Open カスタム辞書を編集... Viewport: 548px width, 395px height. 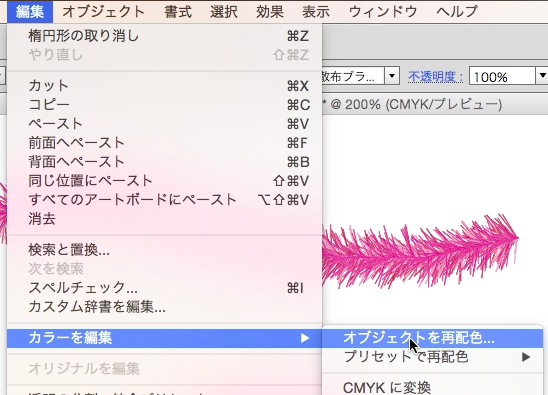(x=164, y=307)
